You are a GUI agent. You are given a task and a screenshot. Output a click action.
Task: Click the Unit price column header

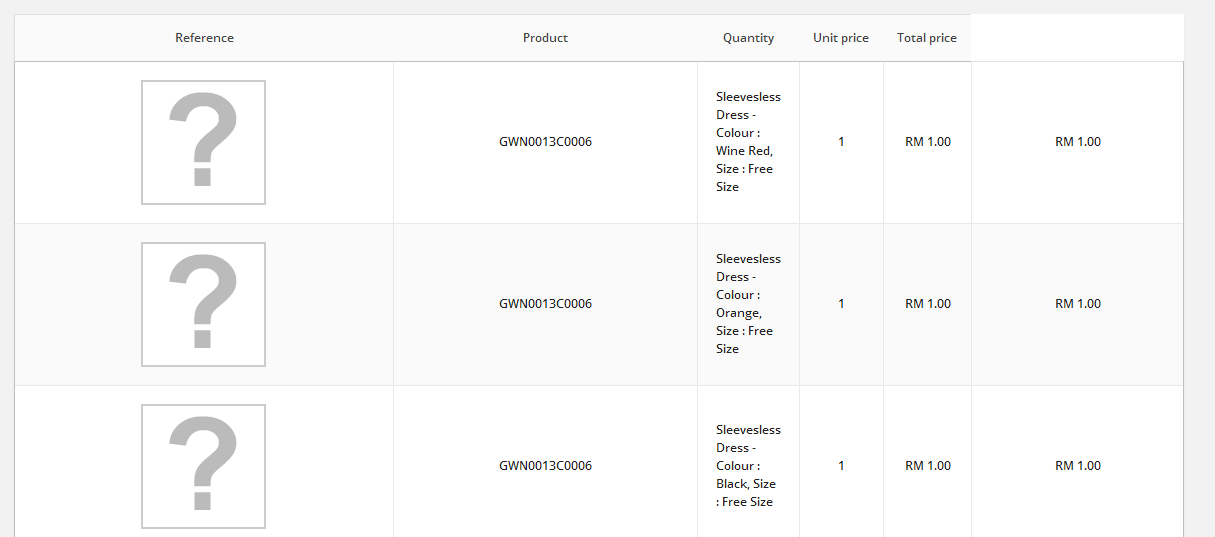point(840,38)
